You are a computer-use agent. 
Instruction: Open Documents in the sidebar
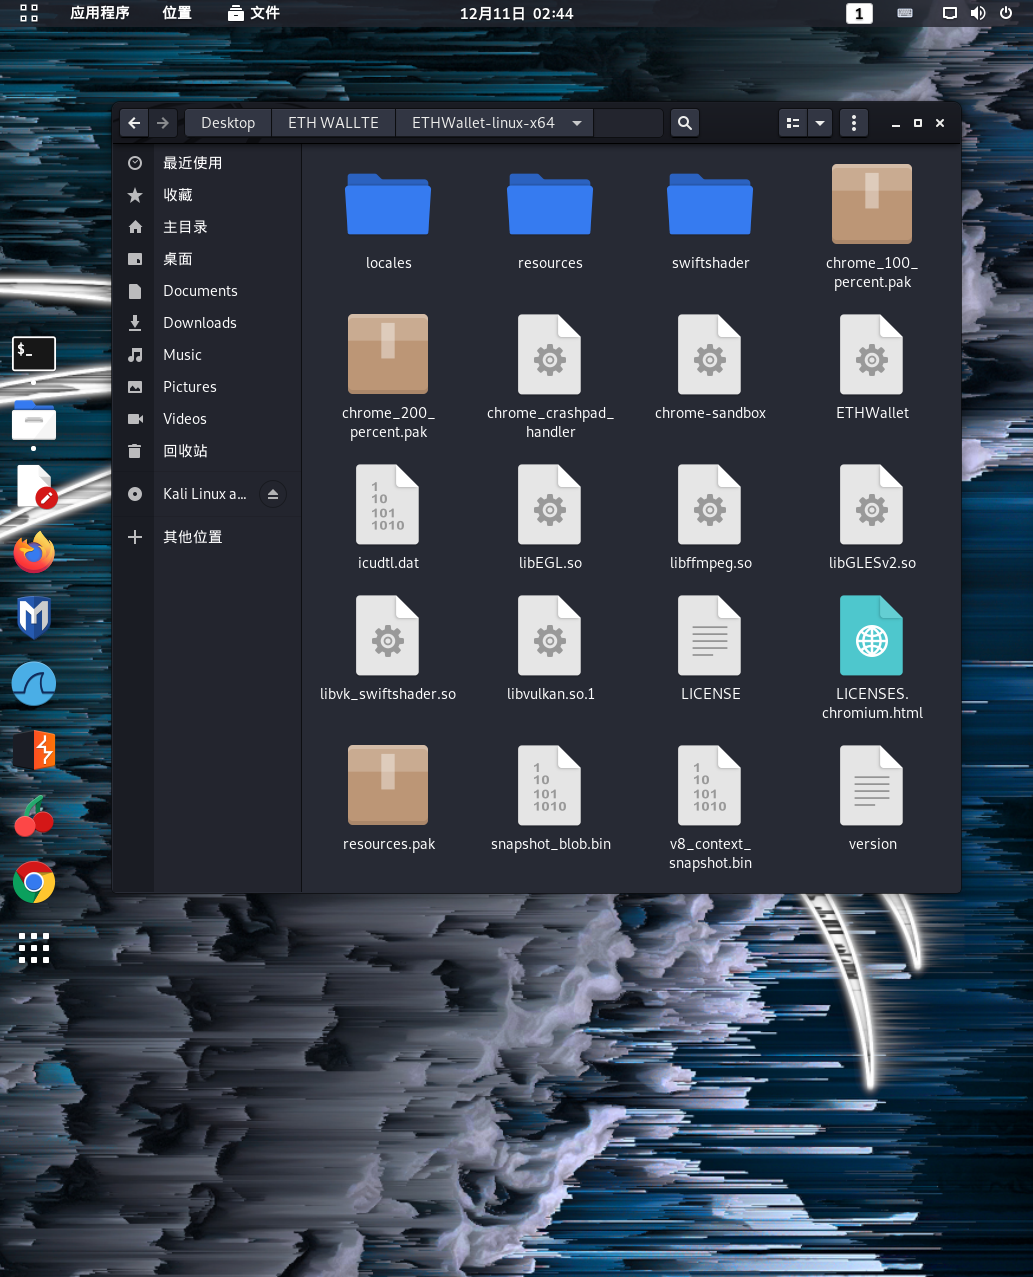coord(207,291)
